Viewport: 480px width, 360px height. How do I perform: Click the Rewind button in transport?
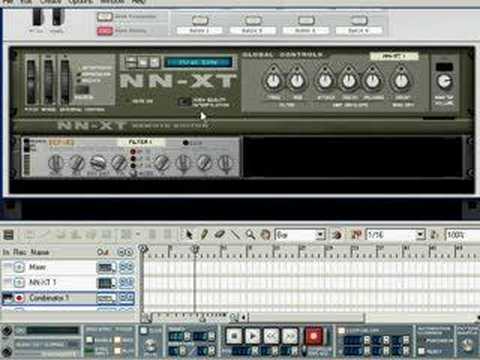pos(271,336)
